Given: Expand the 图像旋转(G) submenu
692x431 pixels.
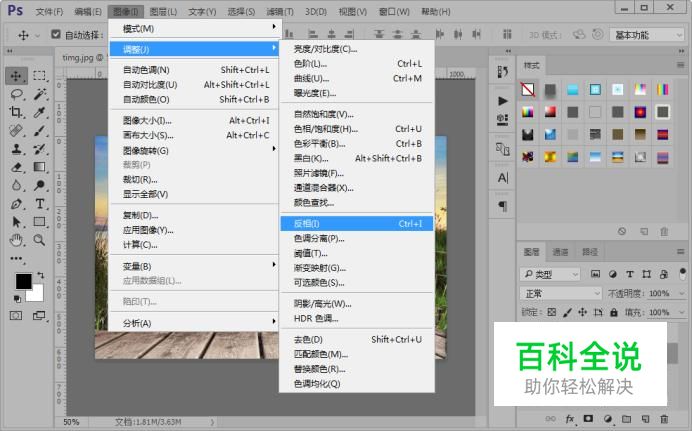Looking at the screenshot, I should click(x=194, y=150).
